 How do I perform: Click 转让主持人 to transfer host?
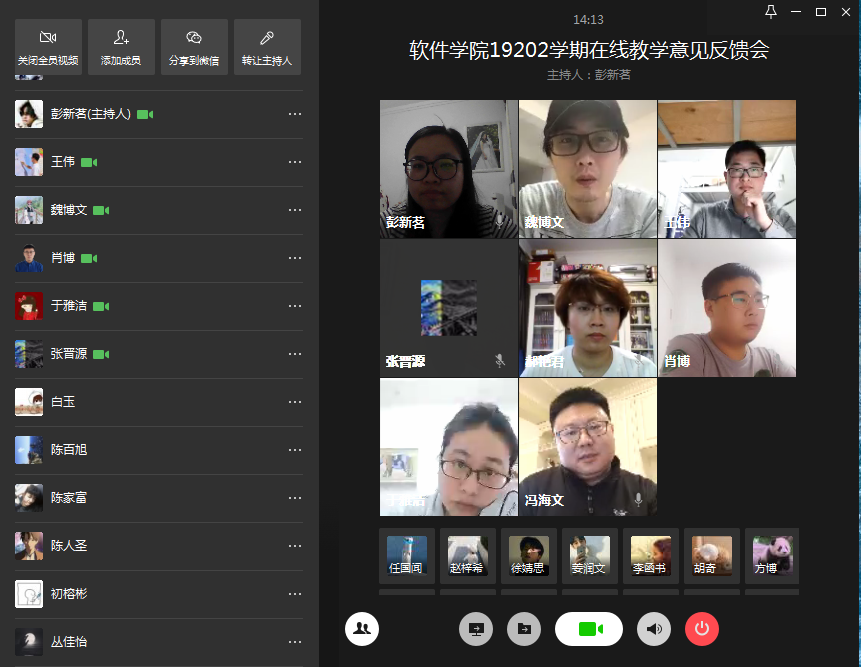[x=267, y=47]
